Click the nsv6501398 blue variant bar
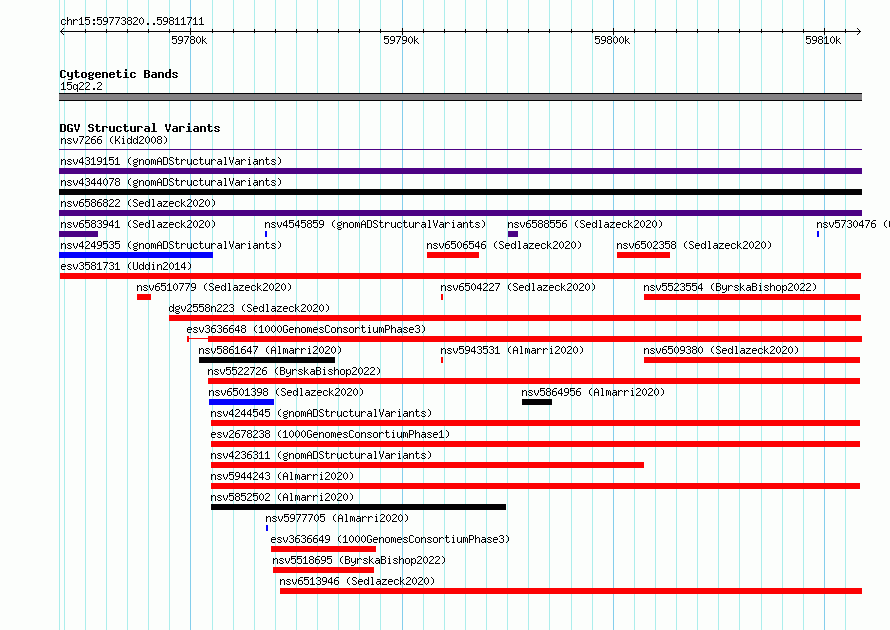 pyautogui.click(x=241, y=402)
